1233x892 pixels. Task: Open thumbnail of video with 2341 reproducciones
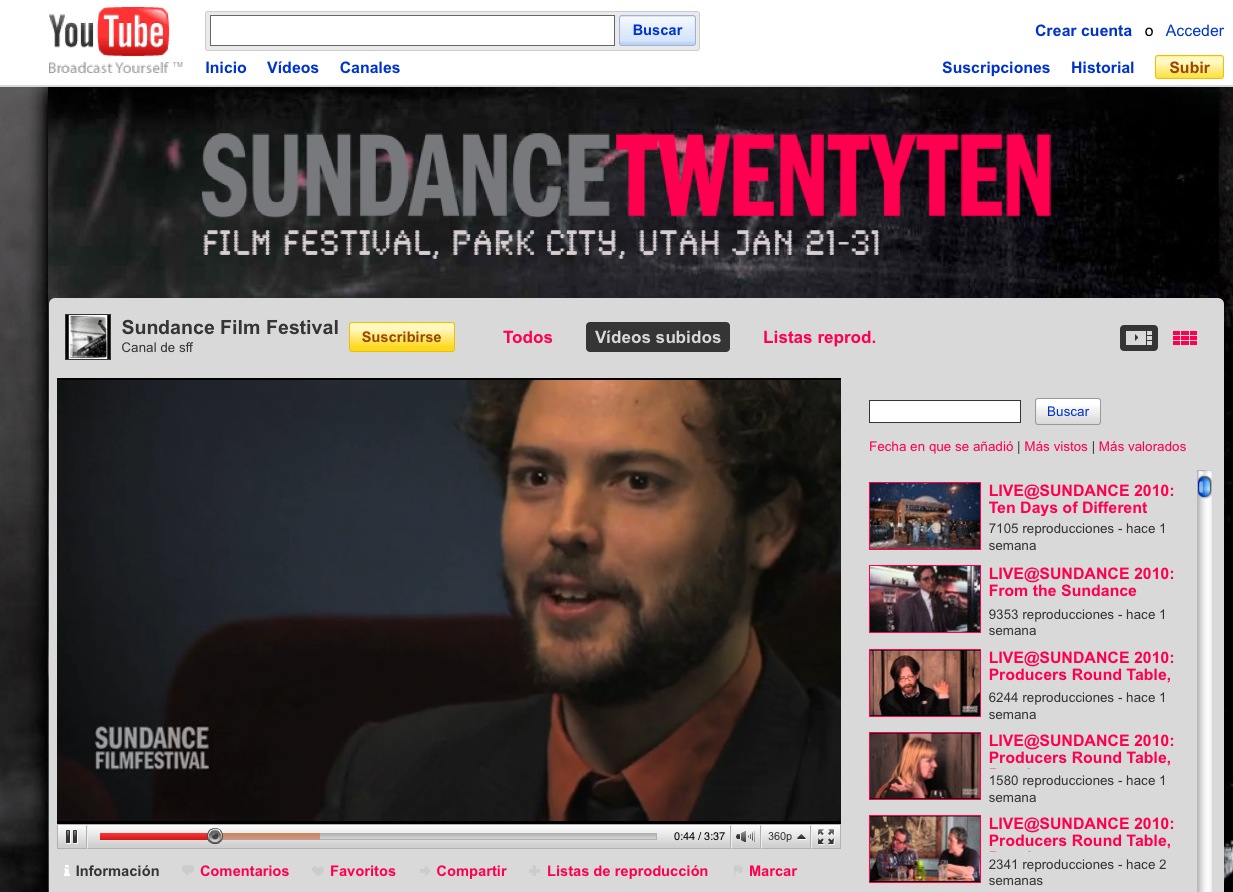coord(925,849)
